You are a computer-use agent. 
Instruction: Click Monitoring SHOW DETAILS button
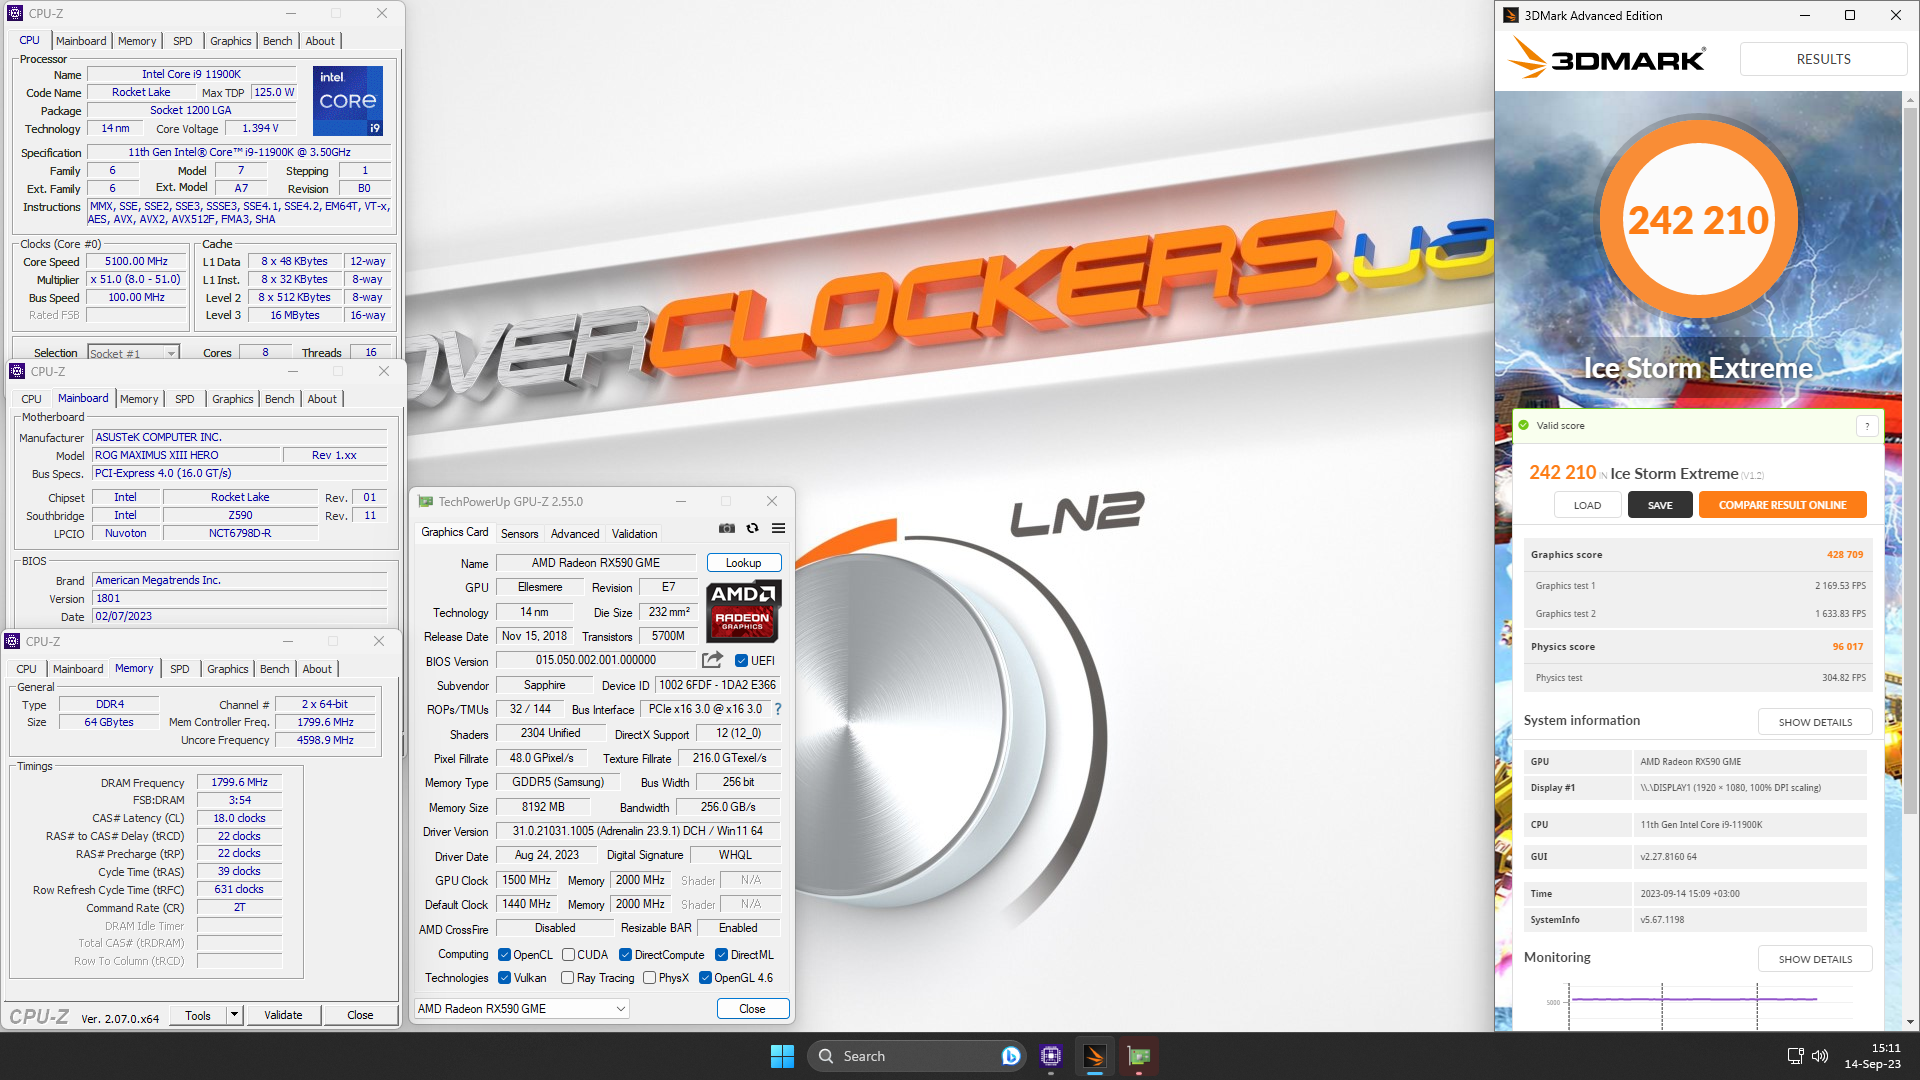point(1815,959)
